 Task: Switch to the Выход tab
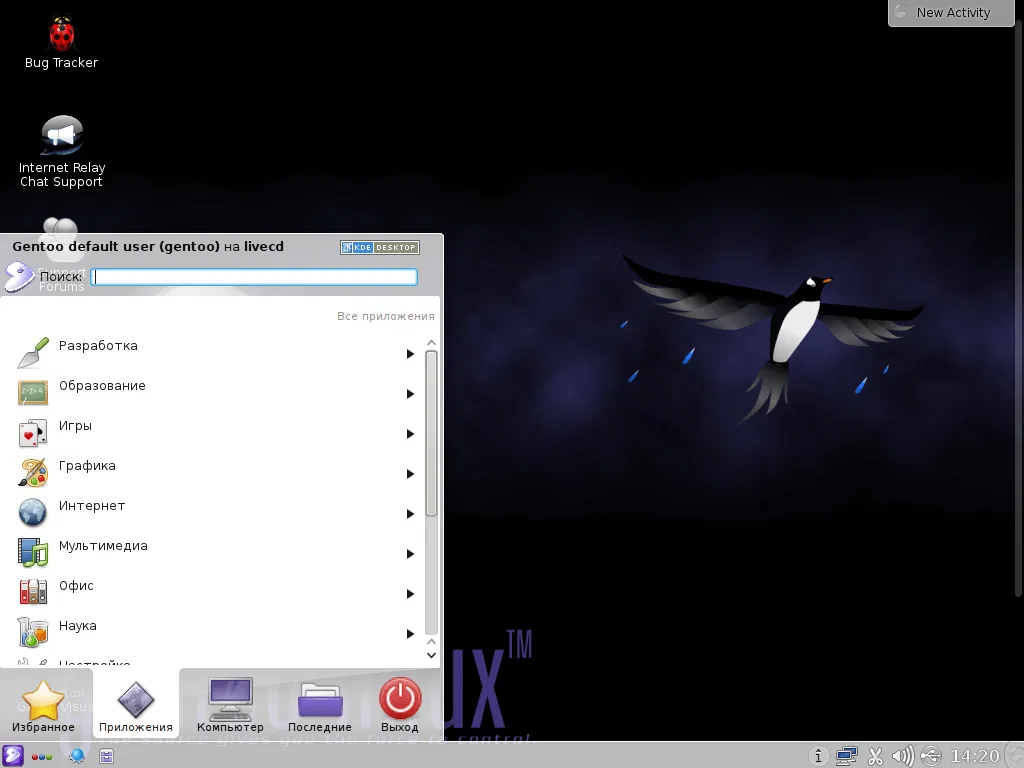400,705
